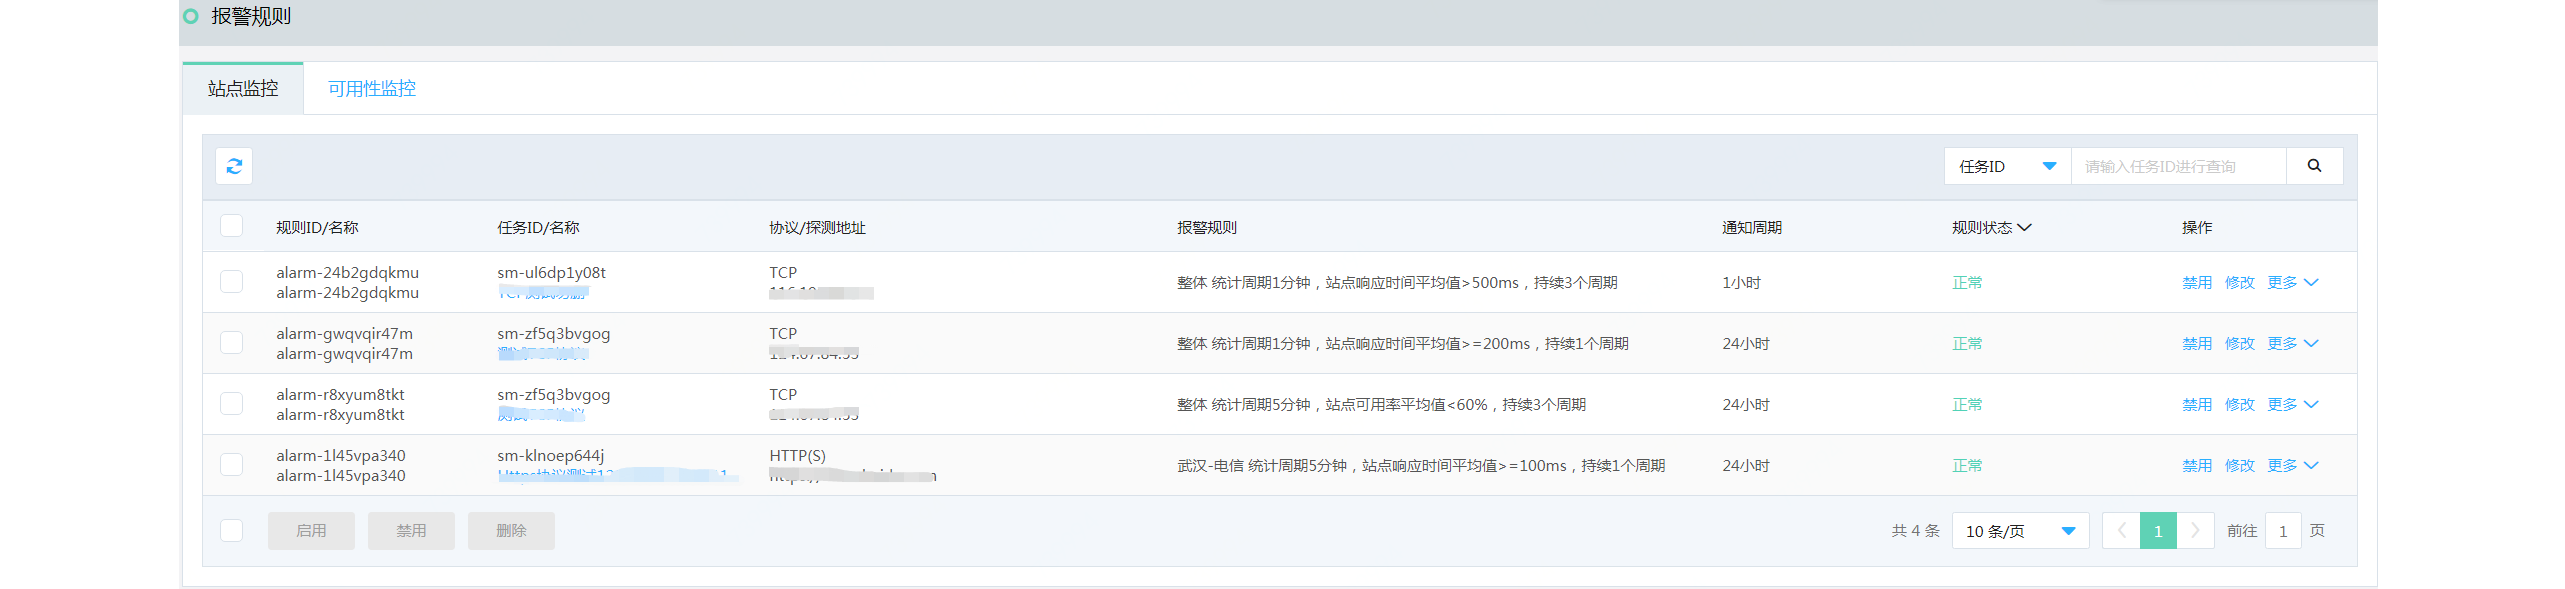Screen dimensions: 2565x589
Task: Go to previous page arrow
Action: 2121,531
